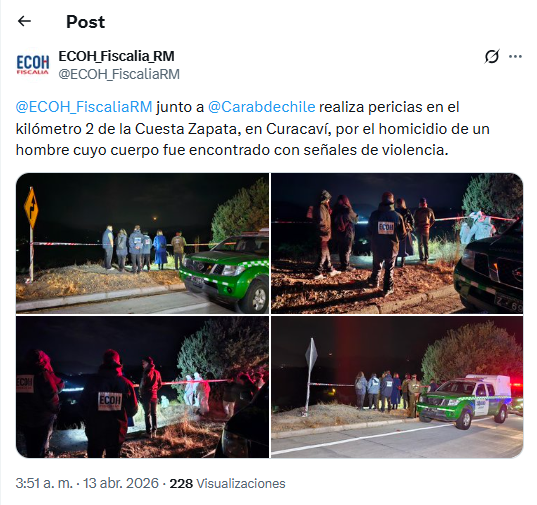Open the @Carabdechile mention link

[x=262, y=107]
